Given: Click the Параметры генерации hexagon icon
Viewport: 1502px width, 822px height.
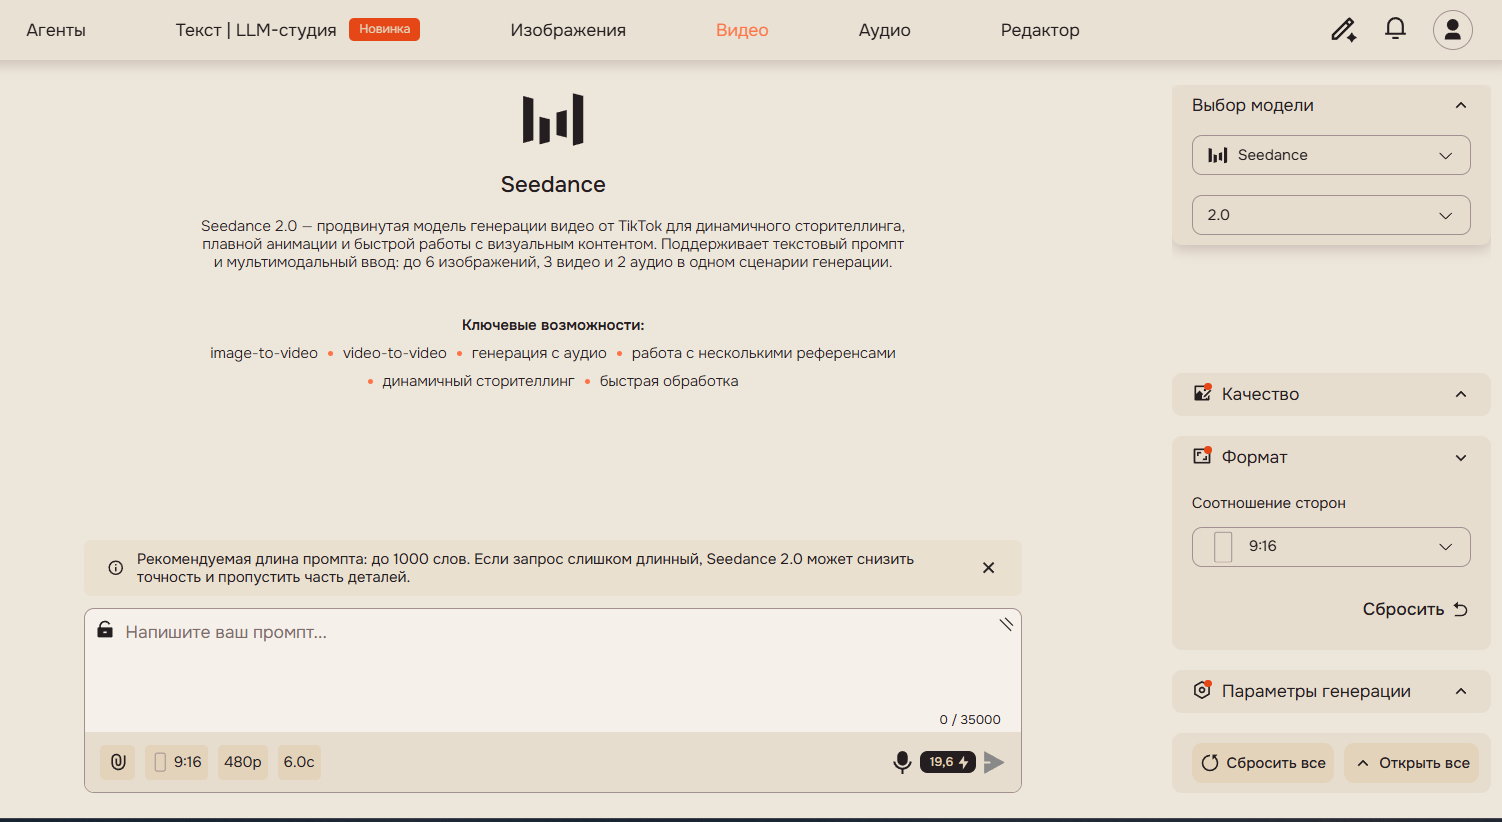Looking at the screenshot, I should pyautogui.click(x=1203, y=690).
